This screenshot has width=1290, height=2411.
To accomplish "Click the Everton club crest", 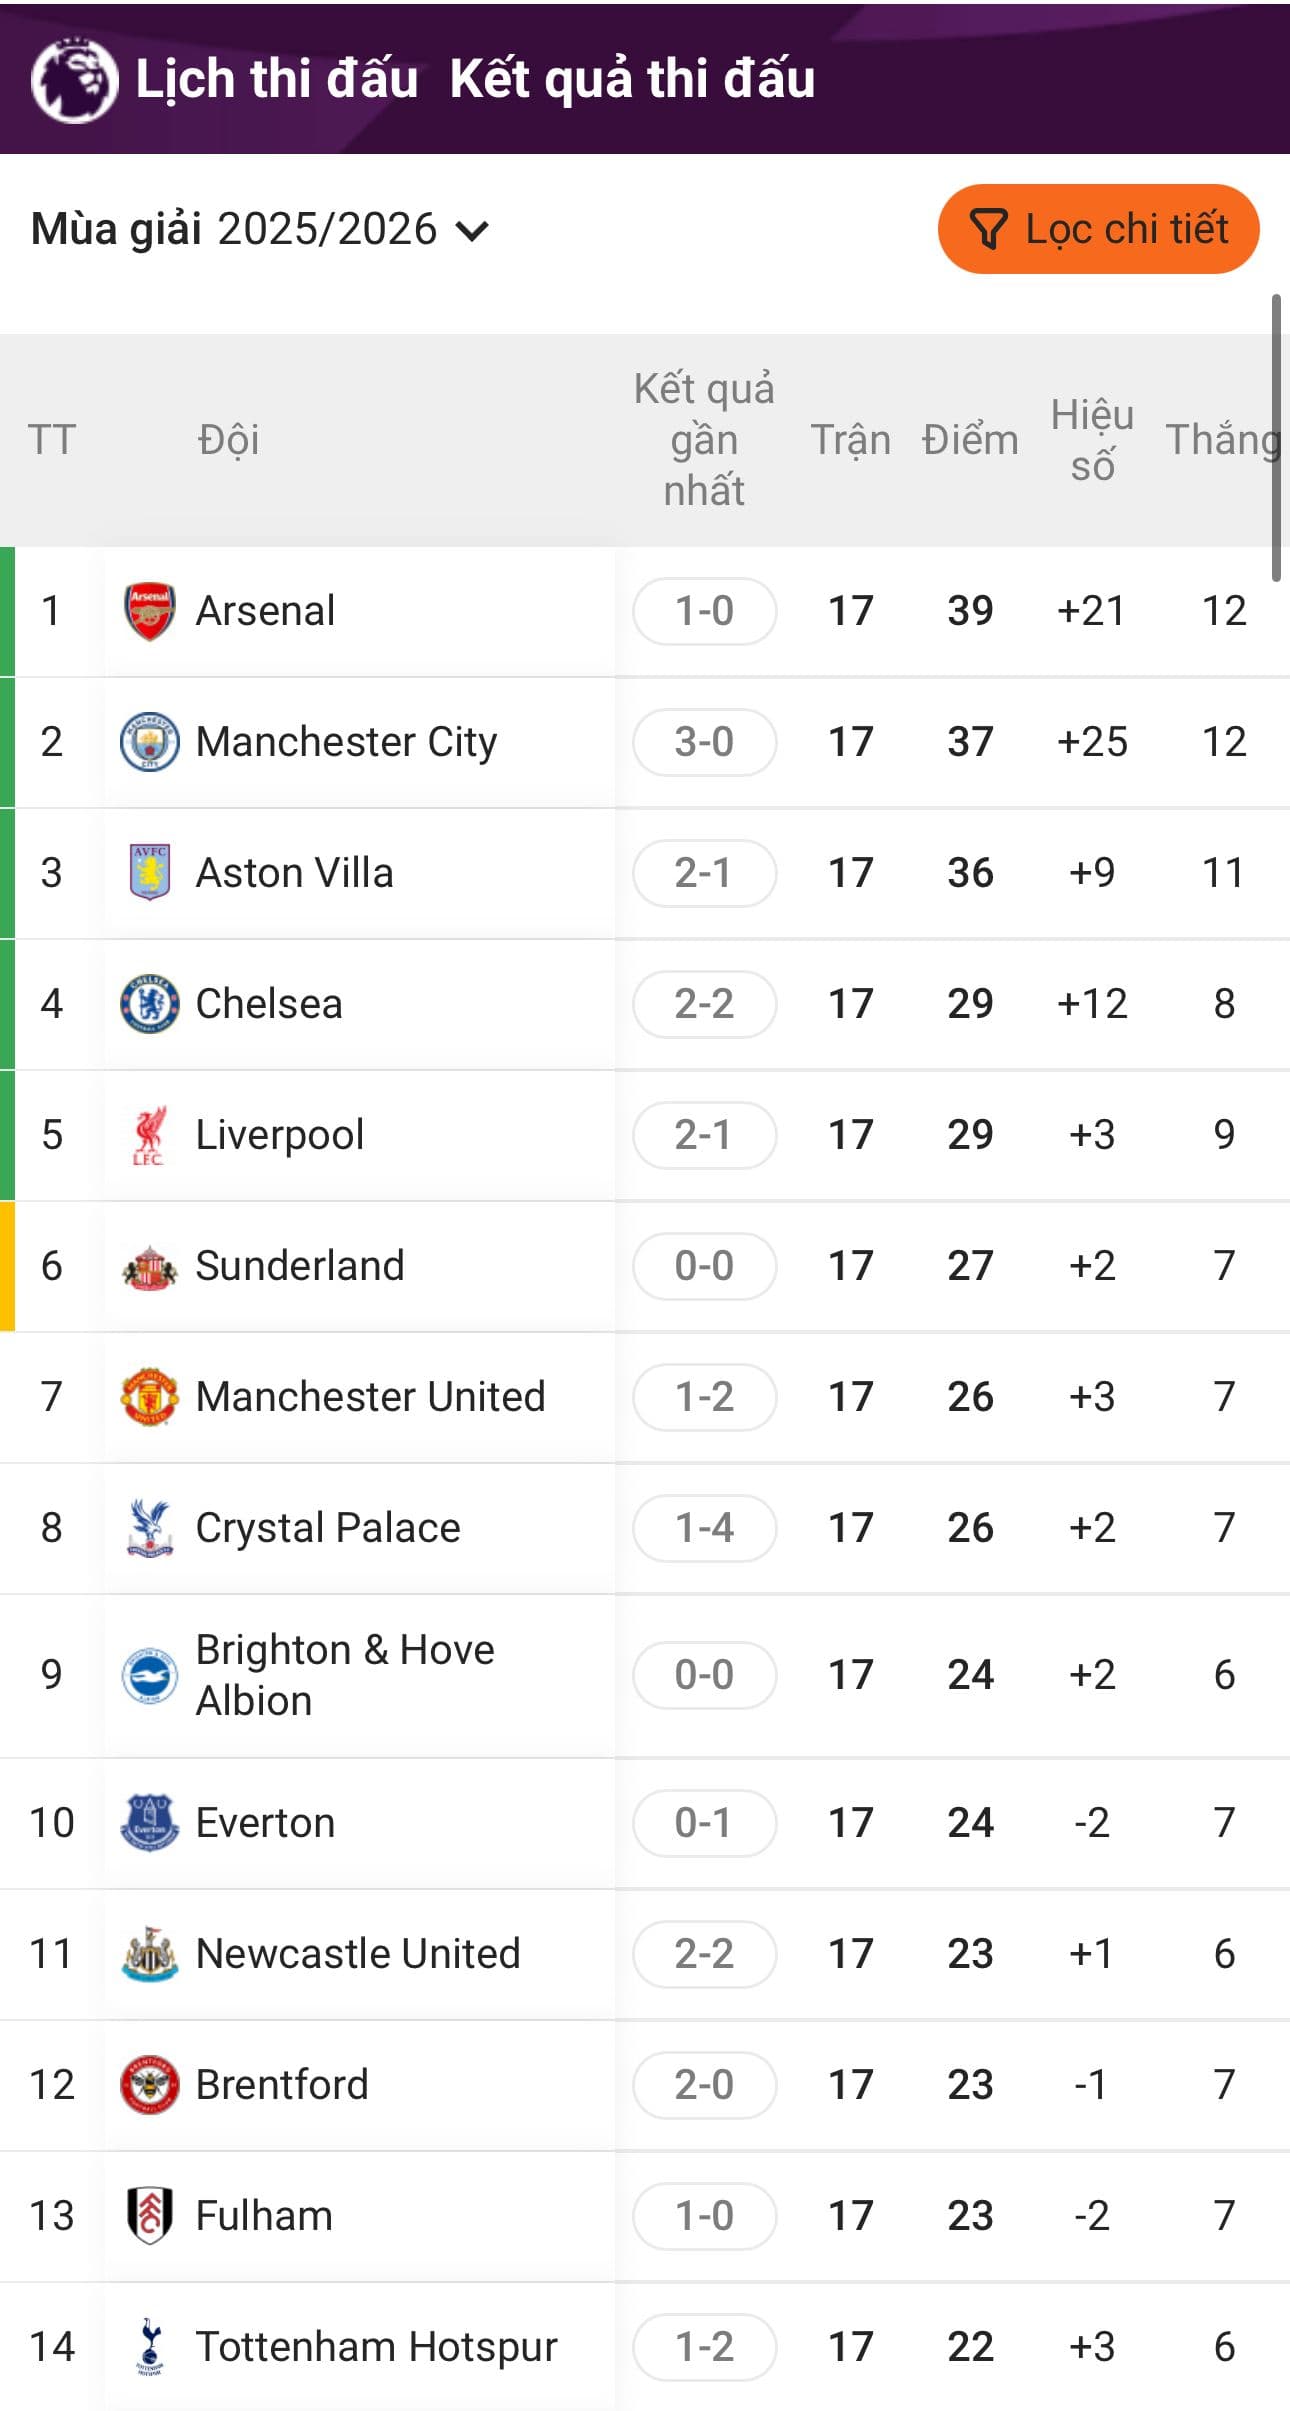I will click(x=149, y=1823).
